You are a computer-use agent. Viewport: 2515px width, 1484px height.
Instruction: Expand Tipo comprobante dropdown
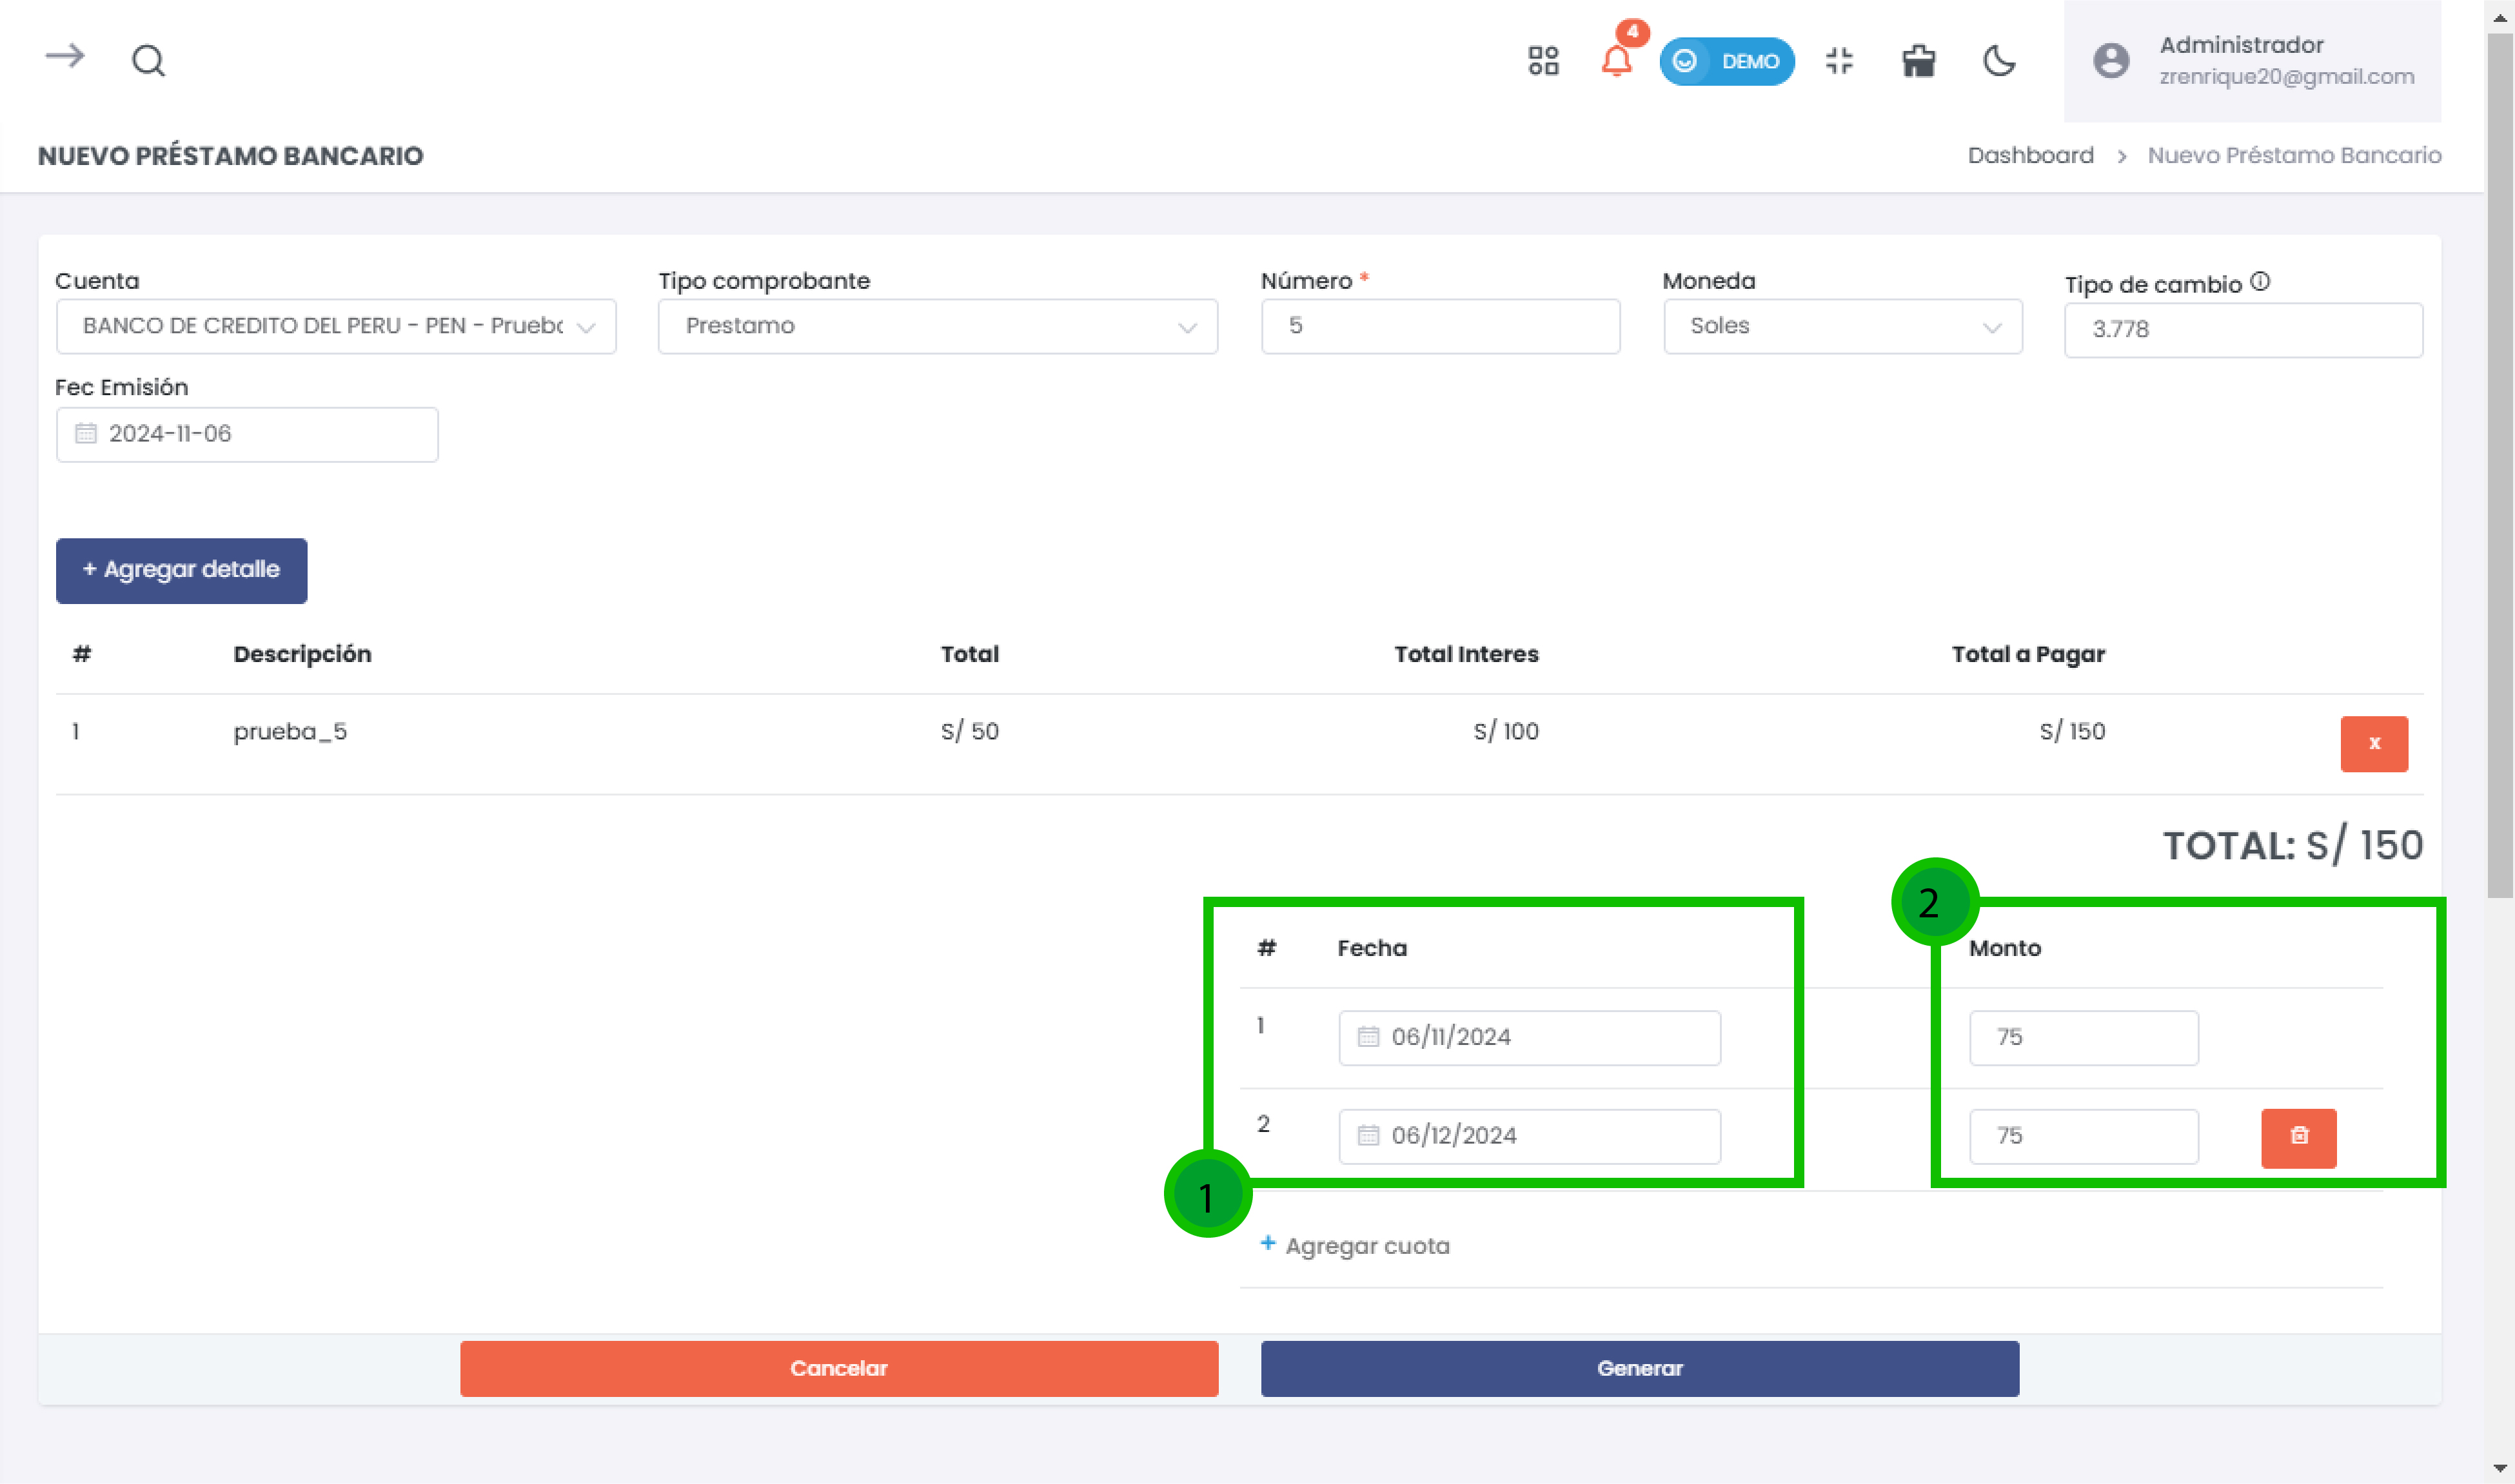pyautogui.click(x=937, y=326)
